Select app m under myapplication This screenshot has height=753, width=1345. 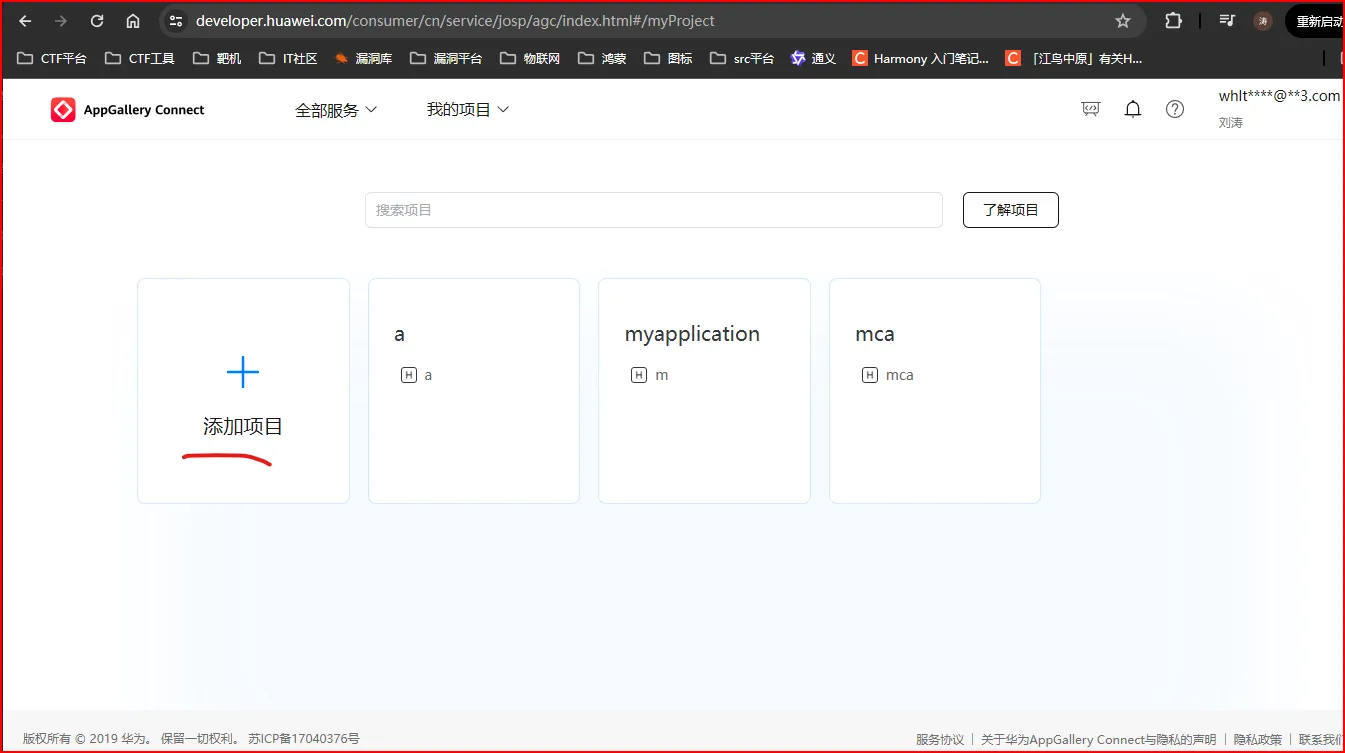[650, 375]
